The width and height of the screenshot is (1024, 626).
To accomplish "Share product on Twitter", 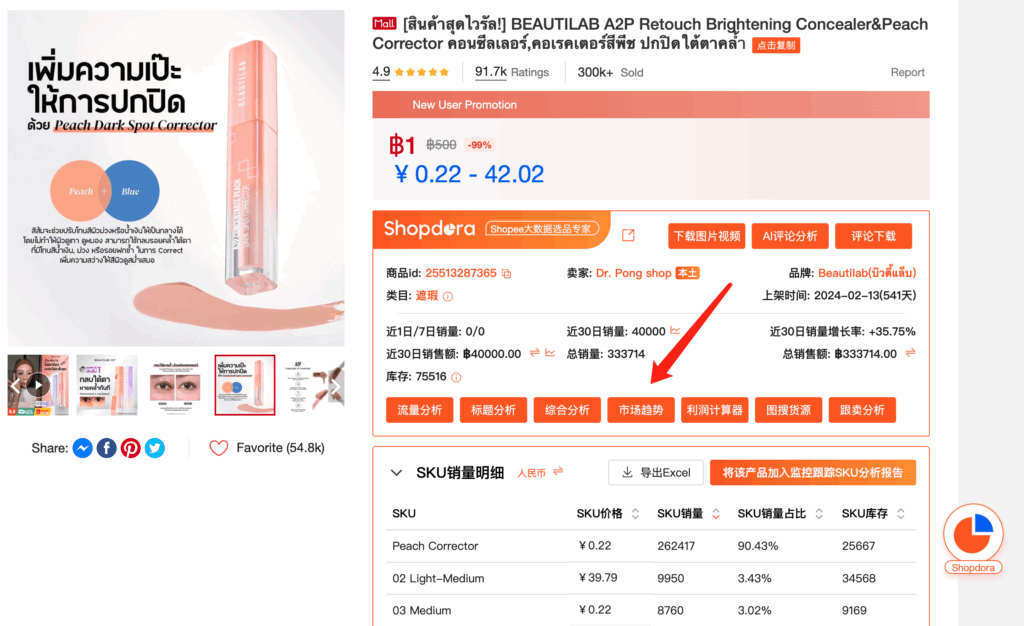I will pyautogui.click(x=155, y=448).
